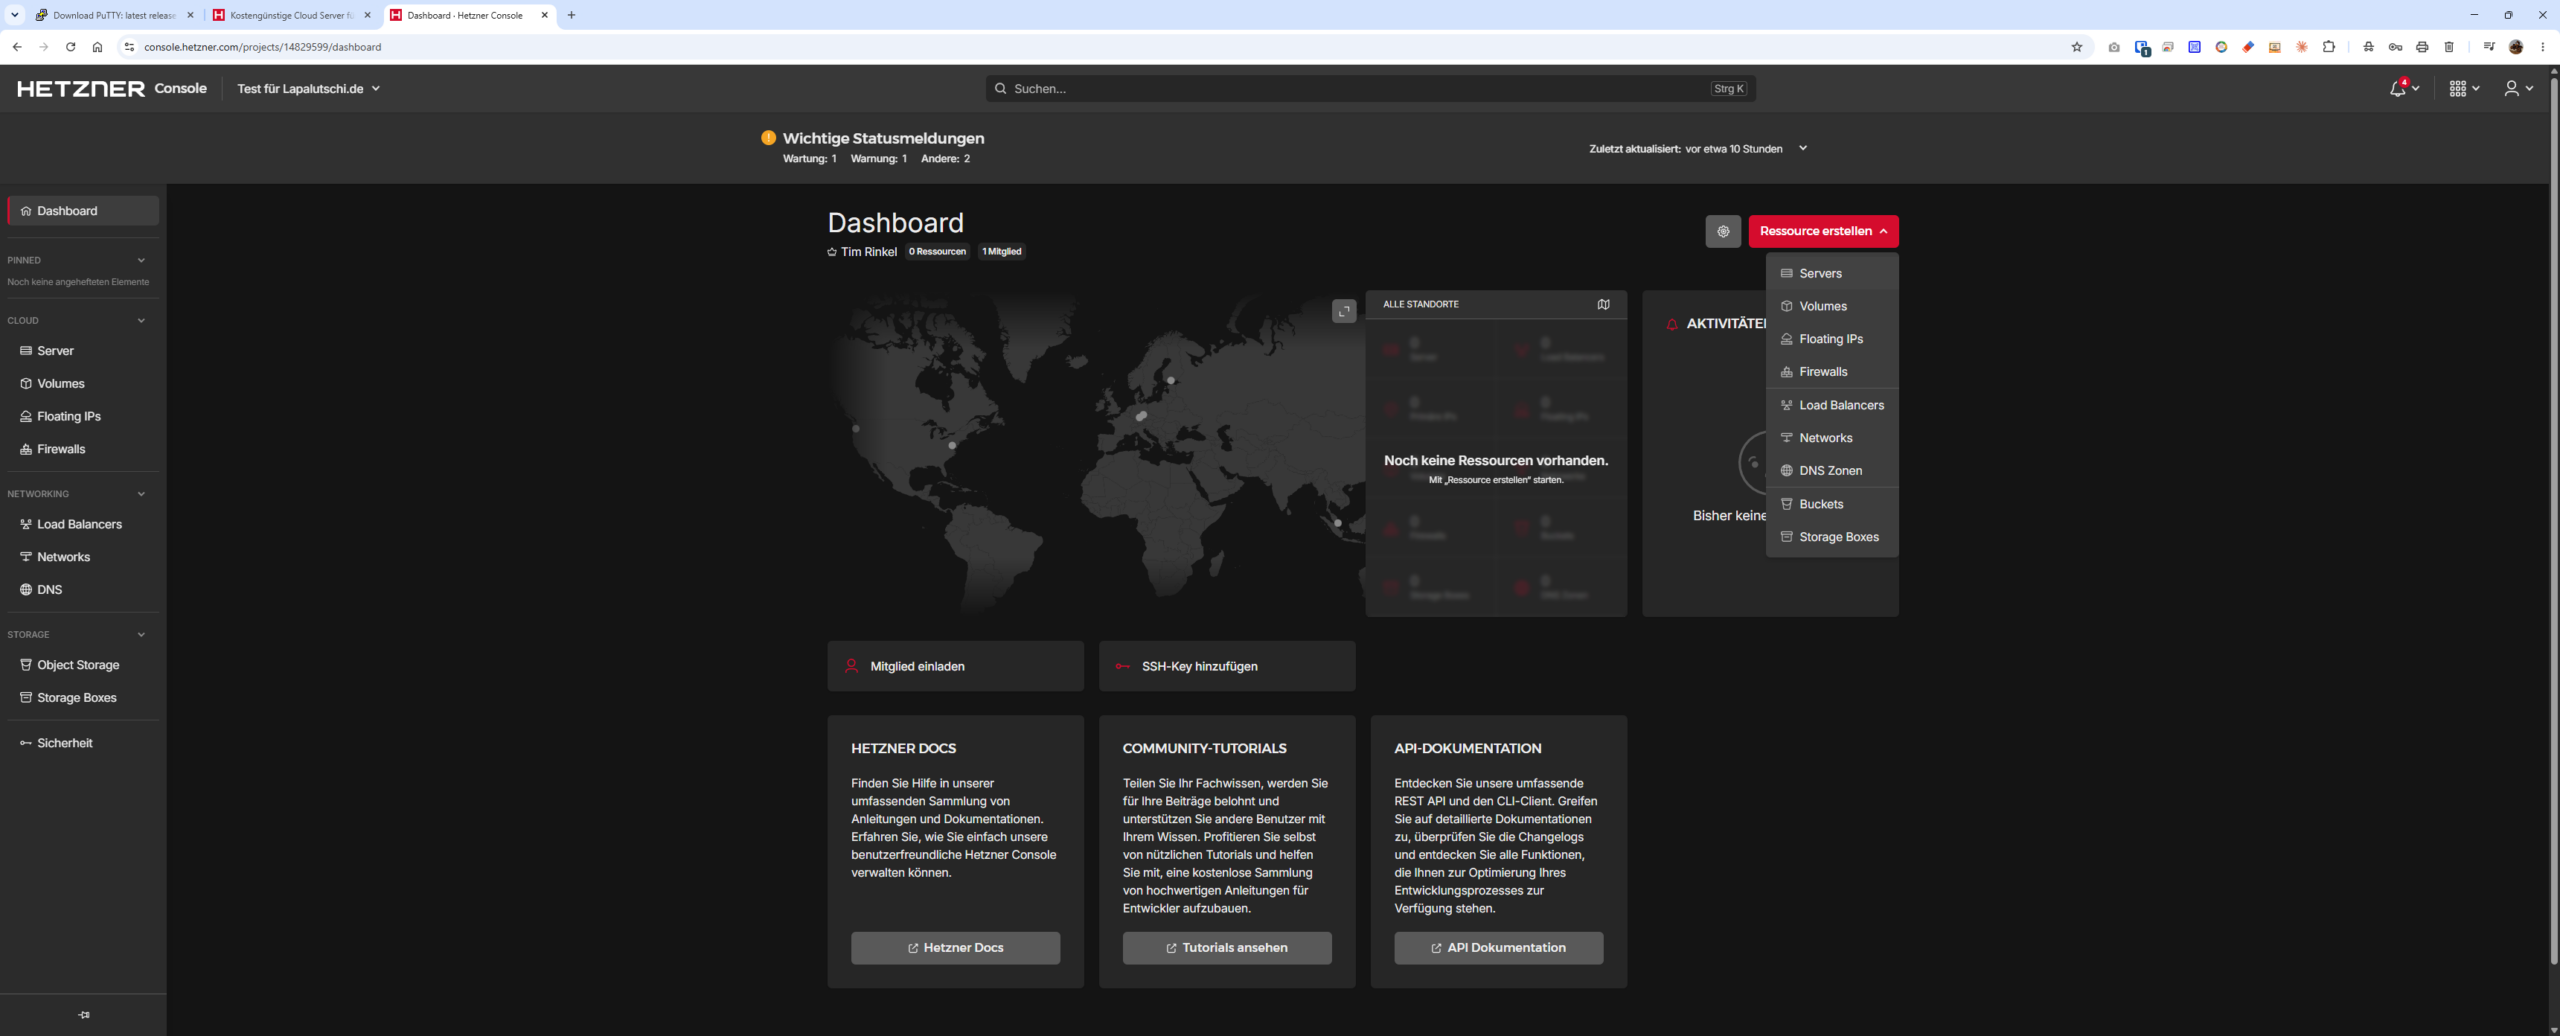2560x1036 pixels.
Task: Open Sicherheit in the sidebar
Action: pos(83,743)
